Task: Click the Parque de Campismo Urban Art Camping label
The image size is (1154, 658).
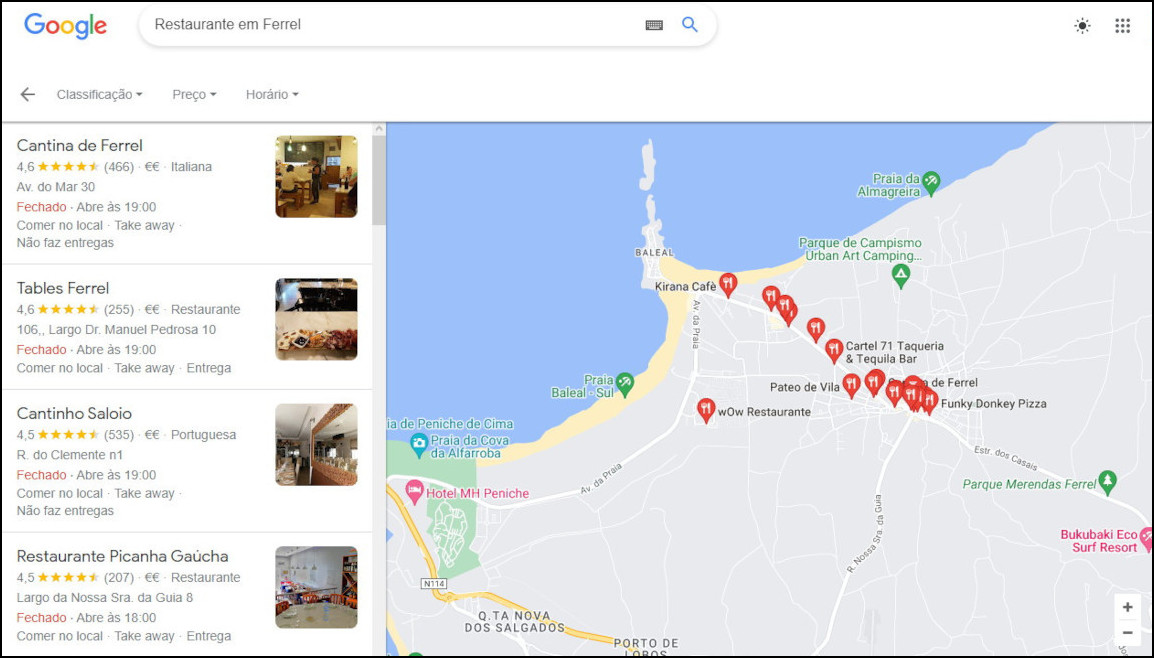Action: pos(860,250)
